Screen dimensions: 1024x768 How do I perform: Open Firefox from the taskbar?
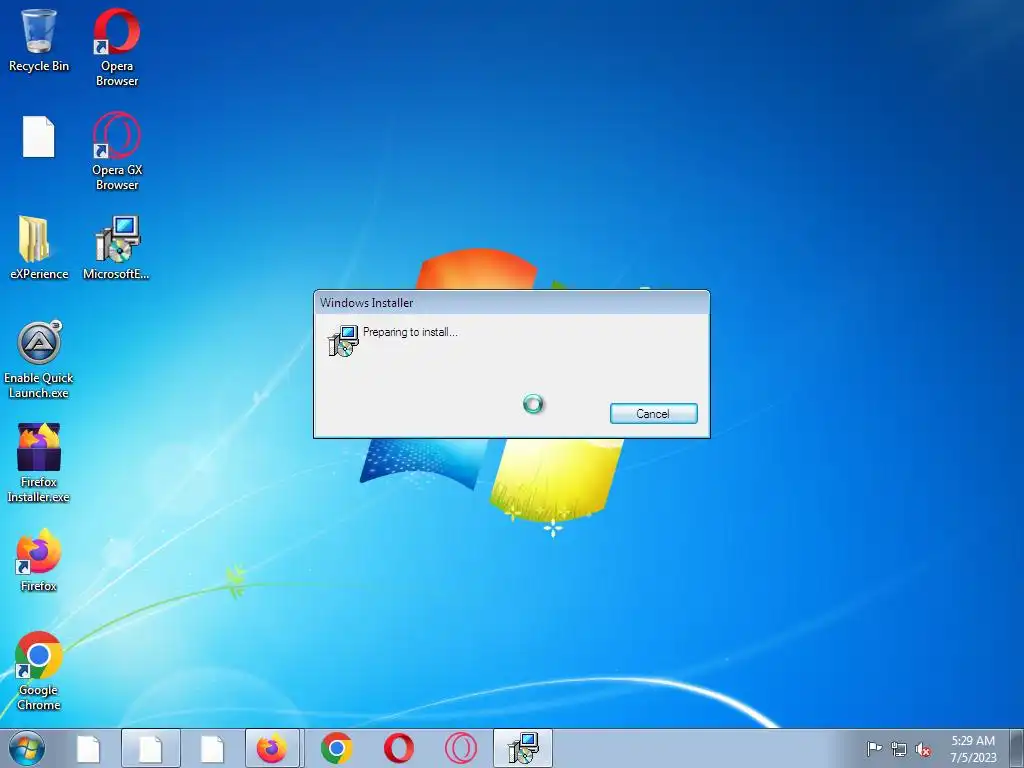(272, 748)
